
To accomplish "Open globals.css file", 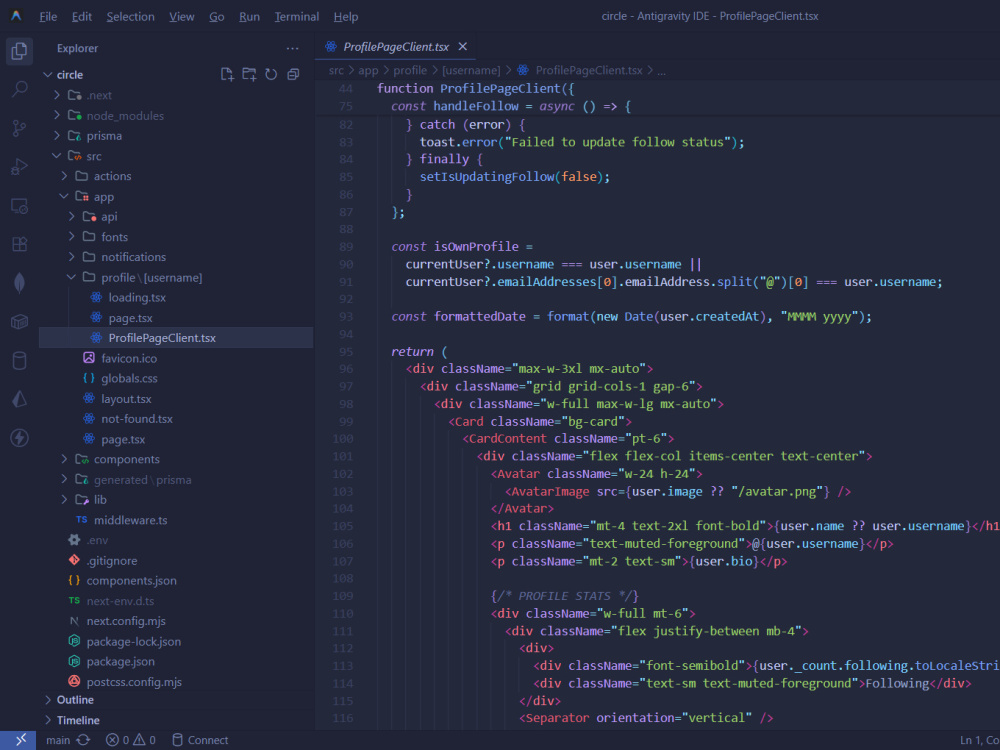I will coord(176,378).
